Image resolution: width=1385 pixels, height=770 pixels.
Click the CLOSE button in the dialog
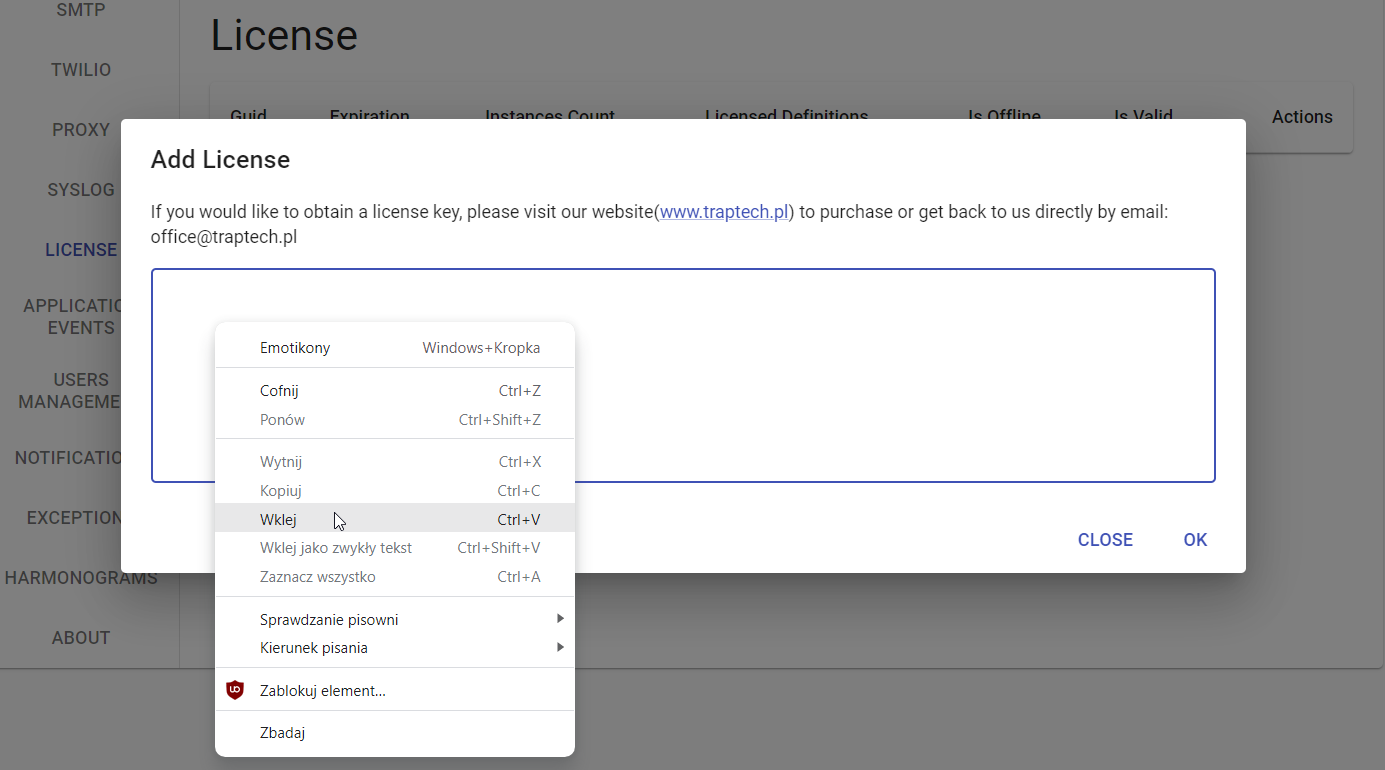coord(1105,540)
